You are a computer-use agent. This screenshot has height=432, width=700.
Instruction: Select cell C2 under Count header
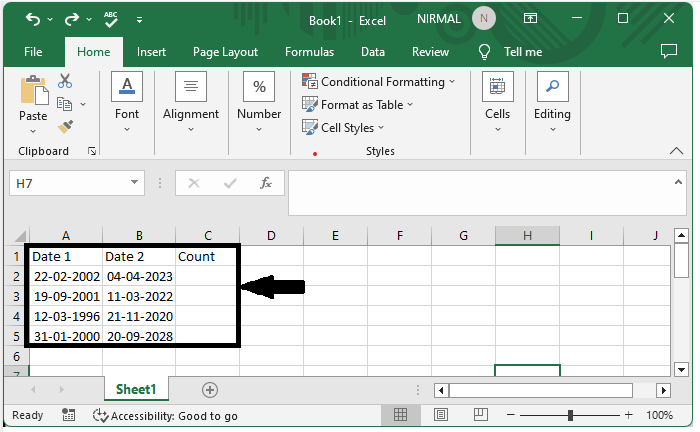click(x=207, y=277)
